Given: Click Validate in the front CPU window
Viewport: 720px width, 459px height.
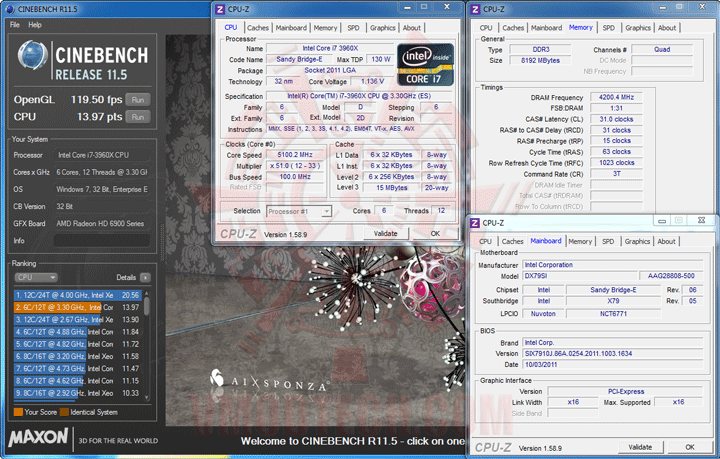Looking at the screenshot, I should (386, 233).
